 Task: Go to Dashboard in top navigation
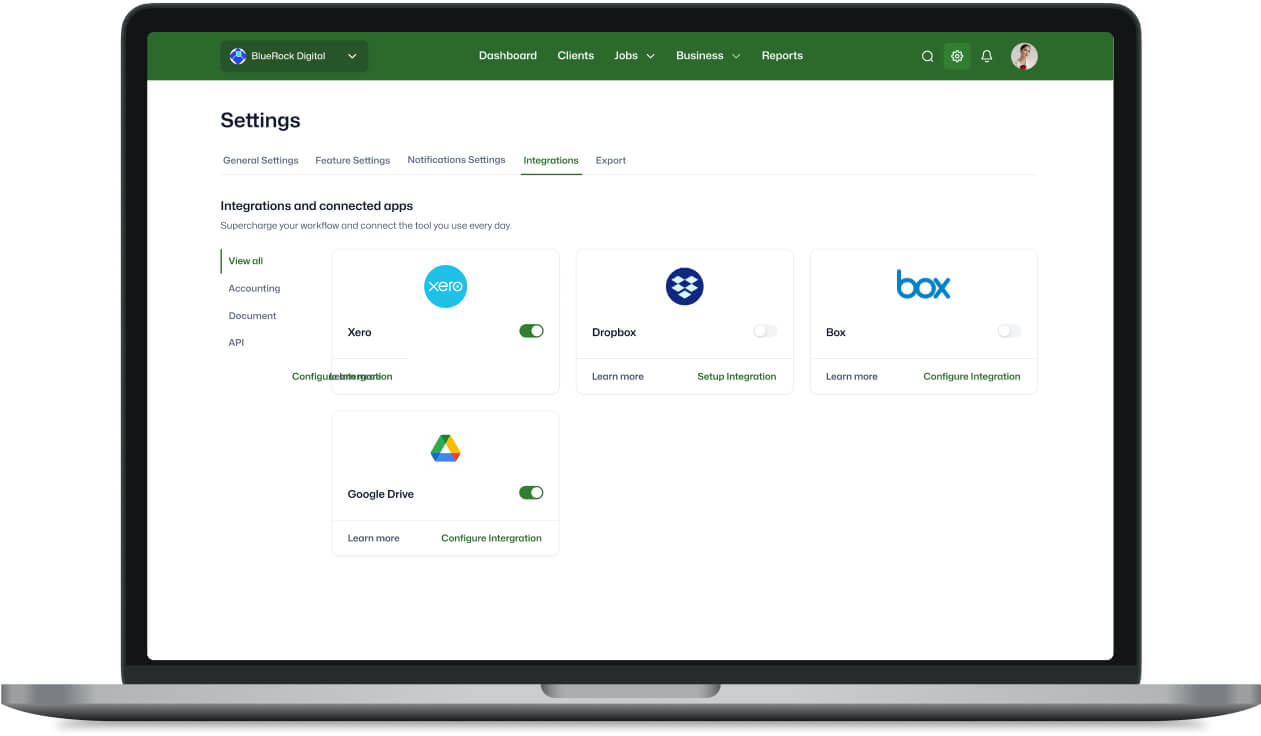(508, 56)
